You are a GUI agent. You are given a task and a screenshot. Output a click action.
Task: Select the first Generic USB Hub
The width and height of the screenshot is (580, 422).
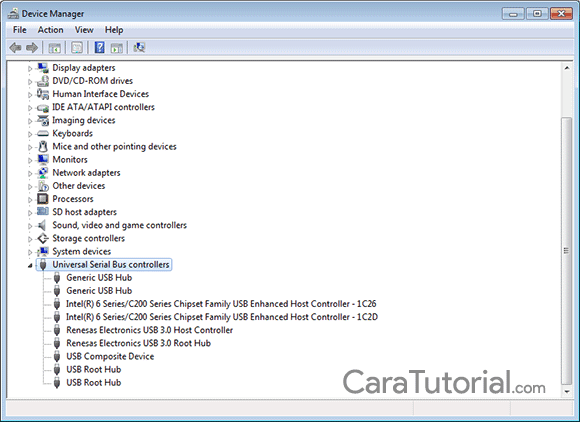pos(99,278)
